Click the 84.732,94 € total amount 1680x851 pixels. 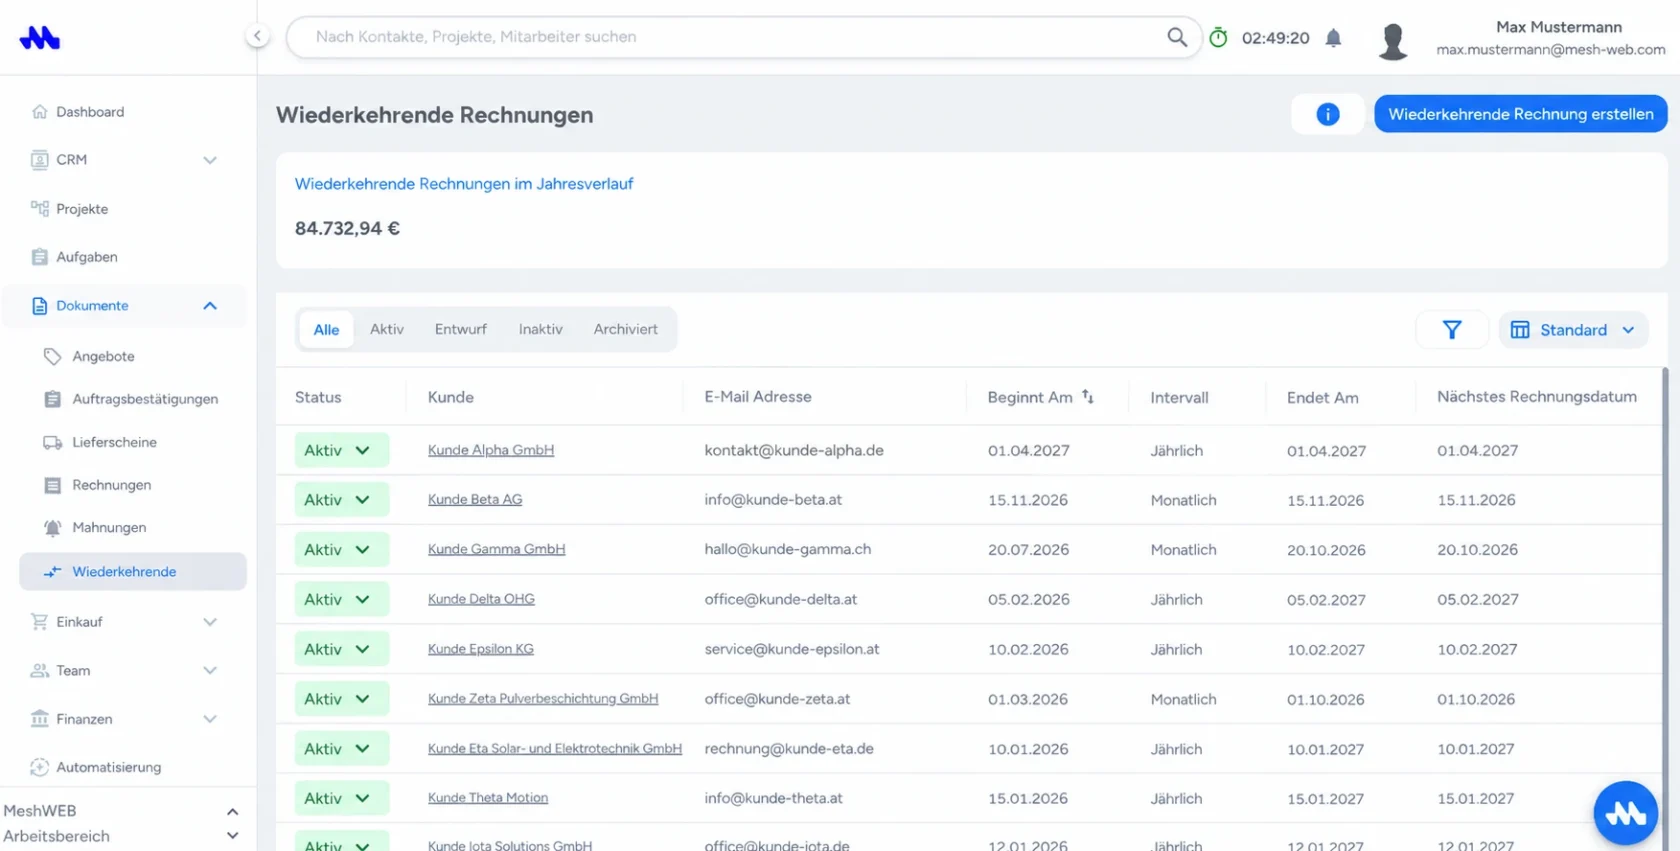pyautogui.click(x=347, y=228)
